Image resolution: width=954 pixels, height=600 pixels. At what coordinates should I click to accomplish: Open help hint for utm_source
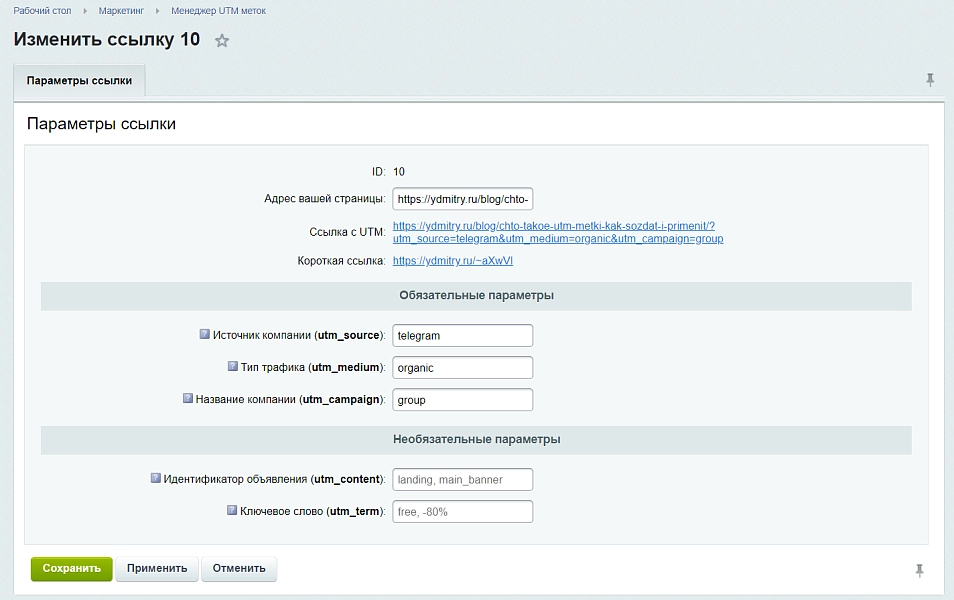pos(204,334)
